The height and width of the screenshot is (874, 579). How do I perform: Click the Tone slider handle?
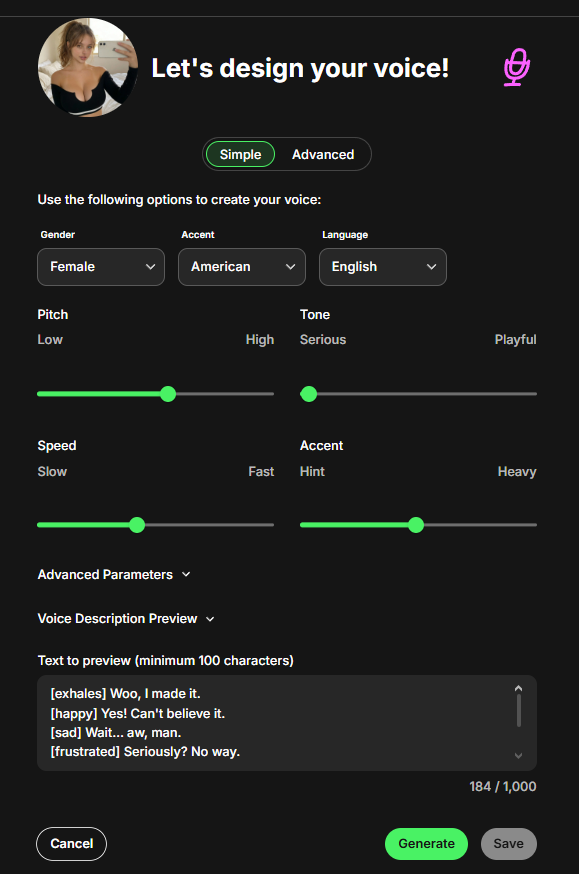pos(309,394)
